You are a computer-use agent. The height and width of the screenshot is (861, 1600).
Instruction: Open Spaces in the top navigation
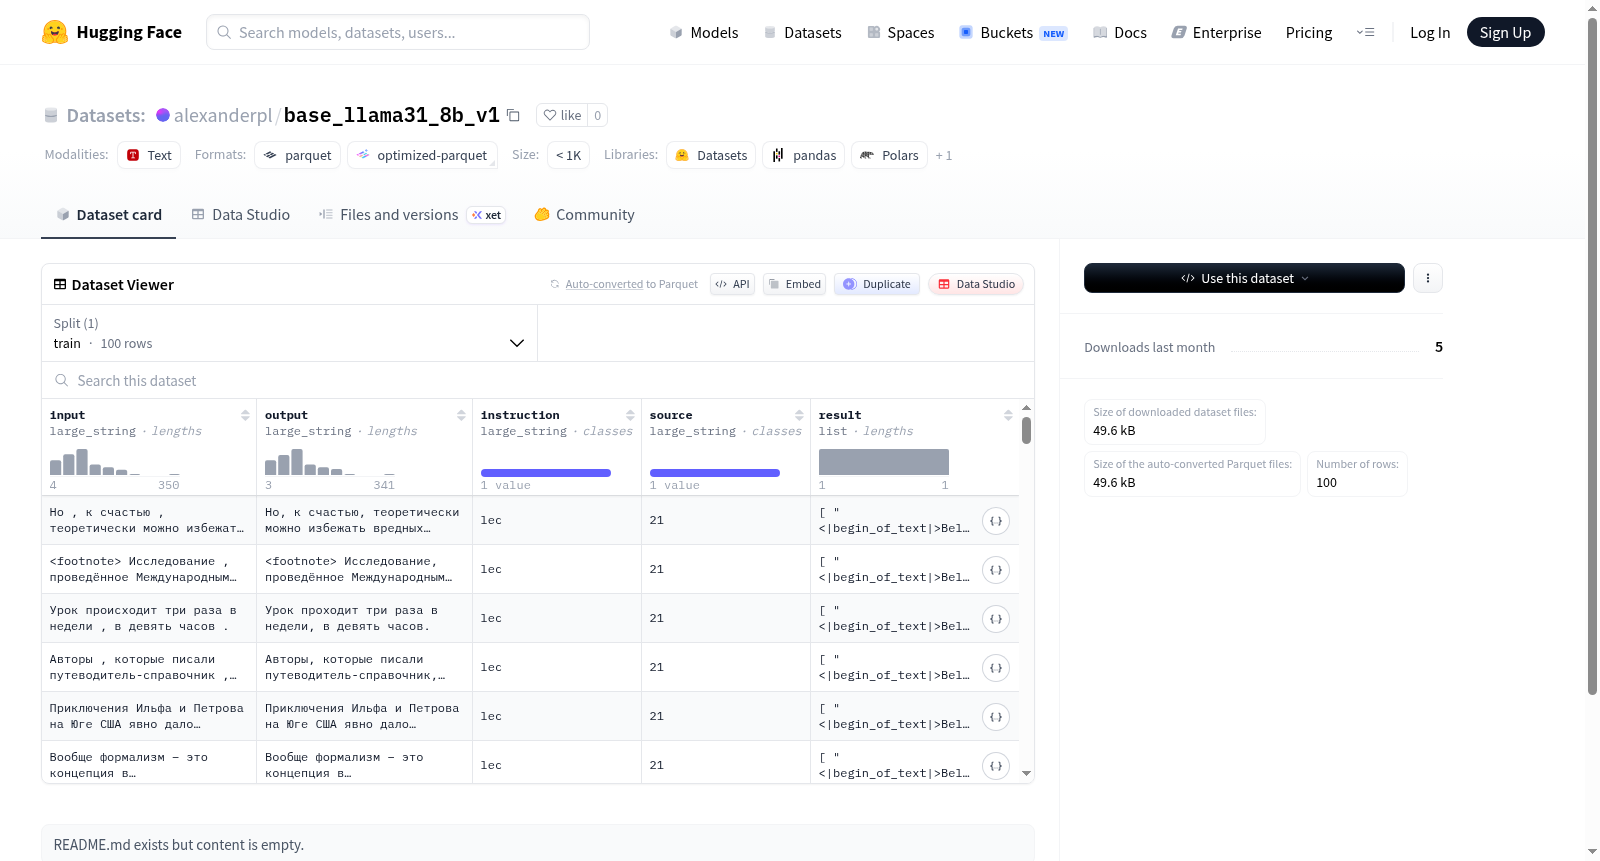click(x=901, y=33)
